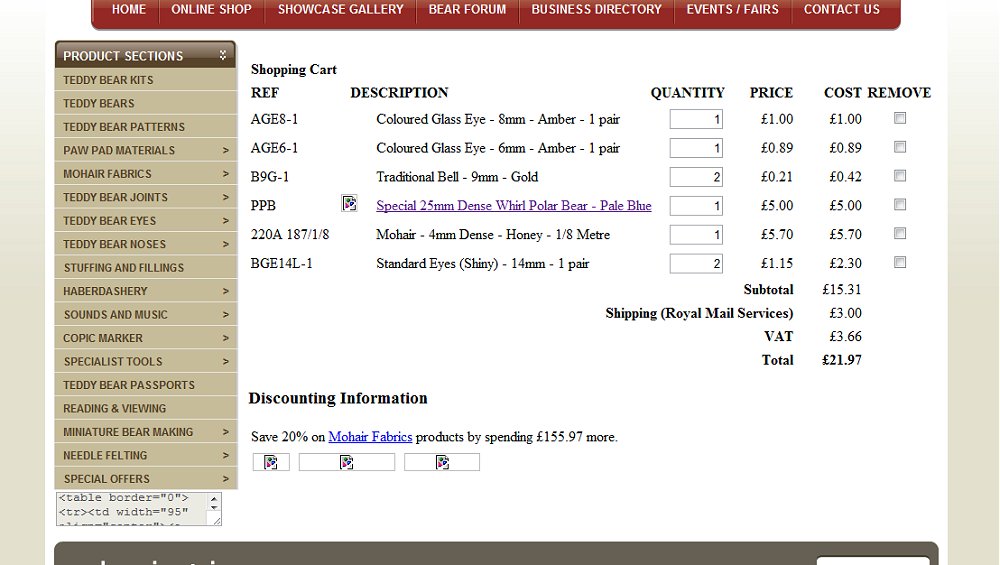Select Teddy Bear Kits in the sidebar
The width and height of the screenshot is (1000, 565).
pyautogui.click(x=108, y=80)
